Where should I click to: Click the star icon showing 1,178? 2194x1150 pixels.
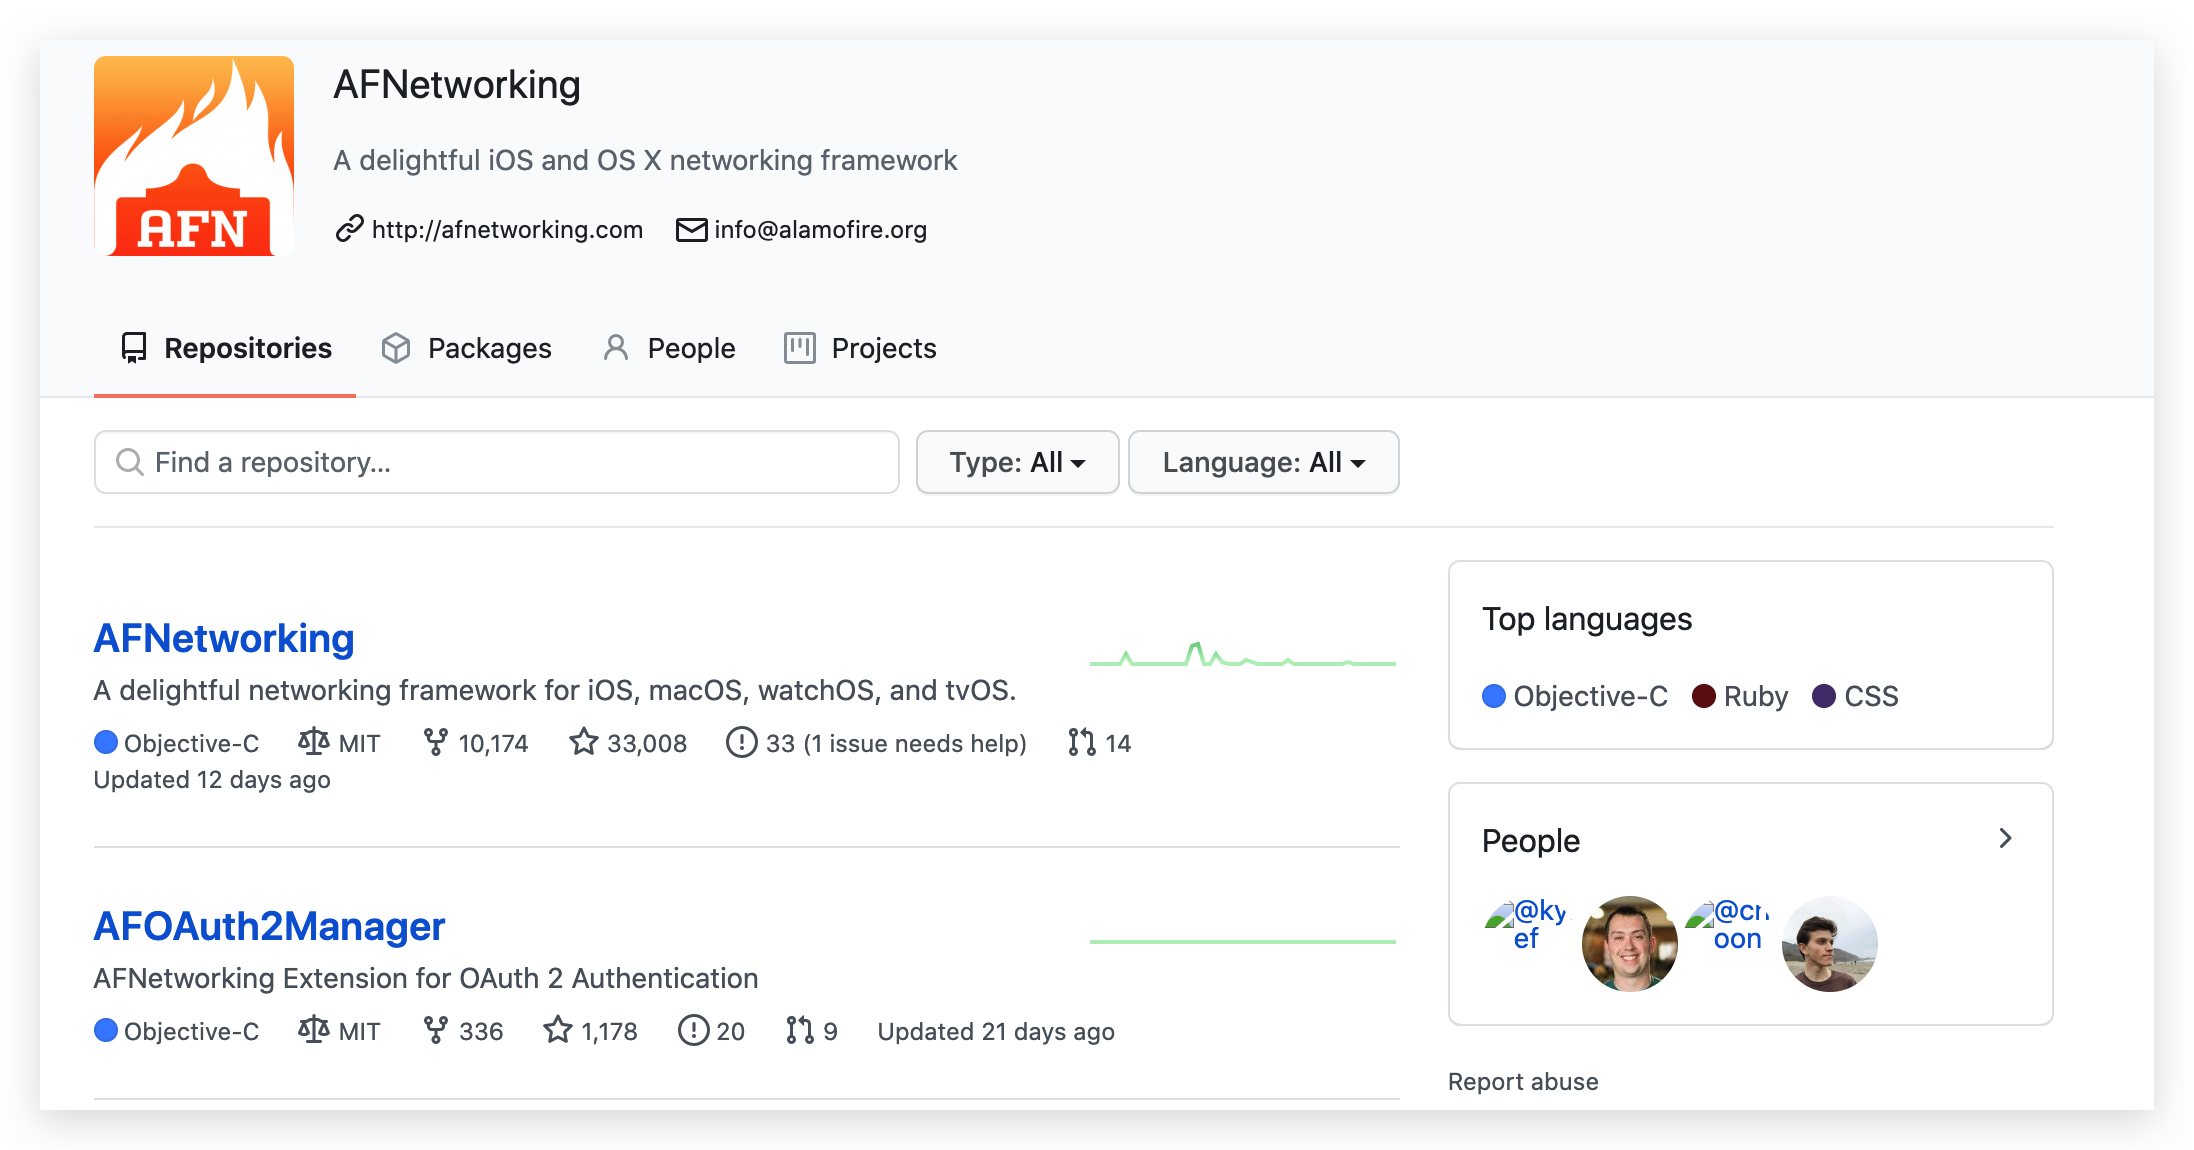[558, 1030]
